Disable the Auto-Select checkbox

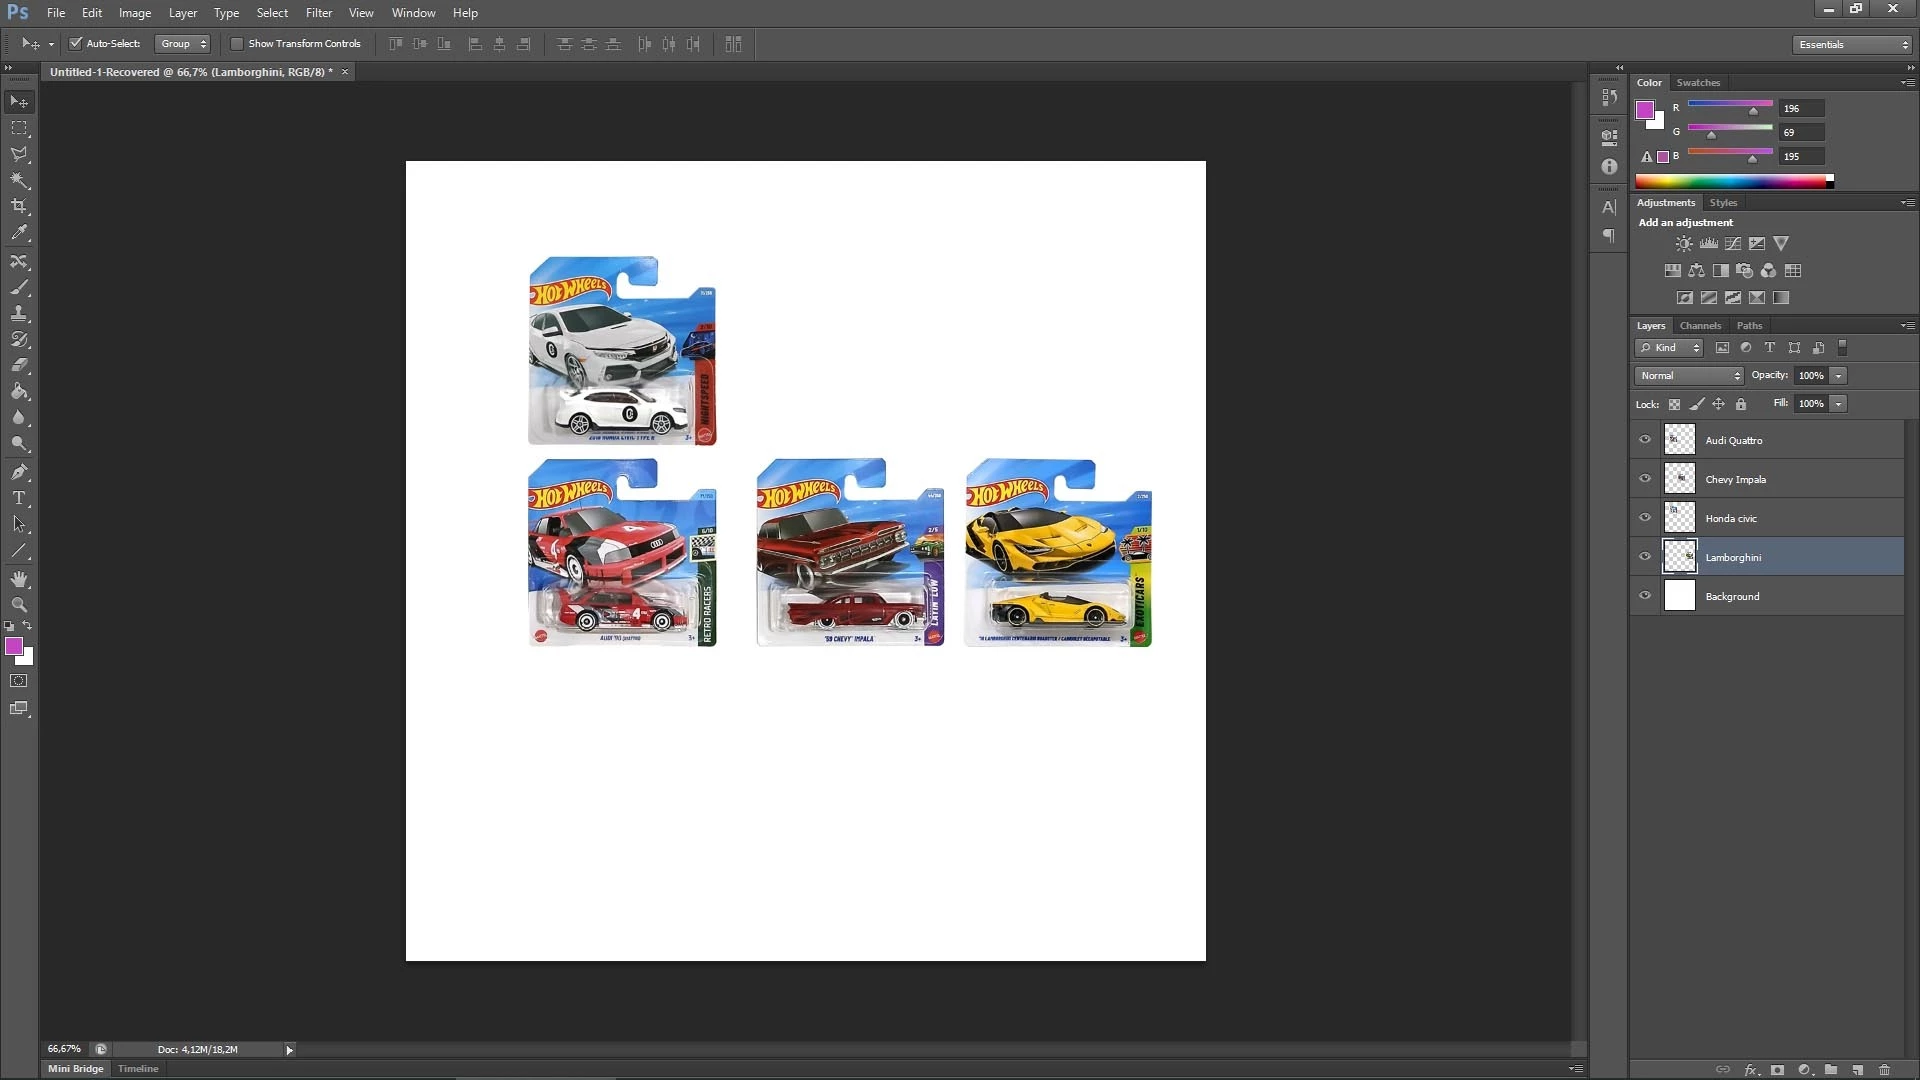76,44
